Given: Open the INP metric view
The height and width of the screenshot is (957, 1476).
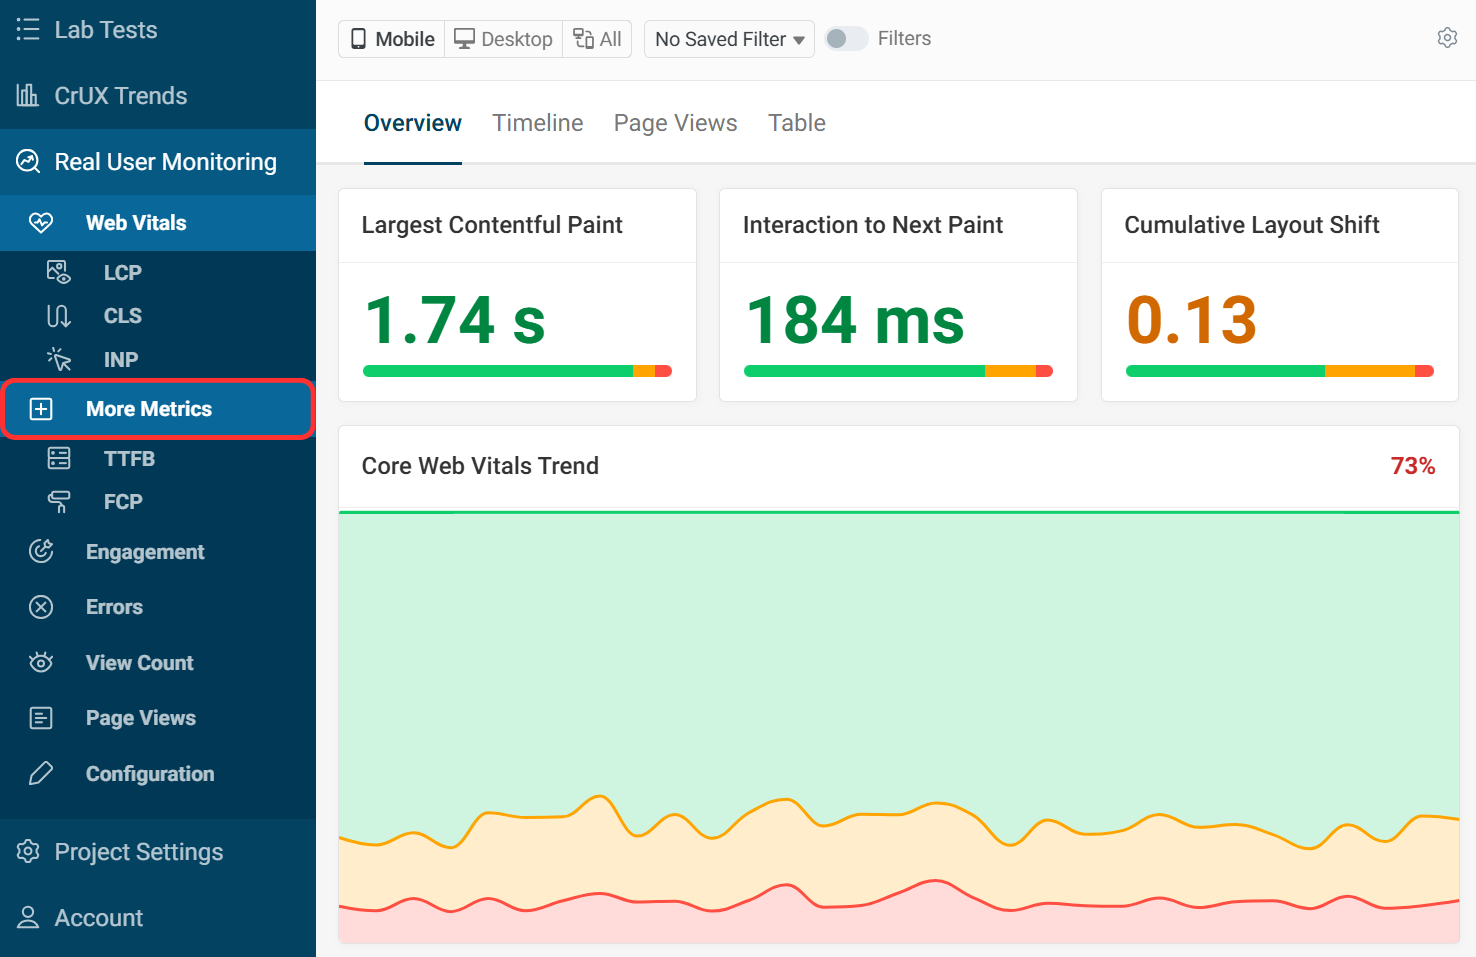Looking at the screenshot, I should [120, 359].
